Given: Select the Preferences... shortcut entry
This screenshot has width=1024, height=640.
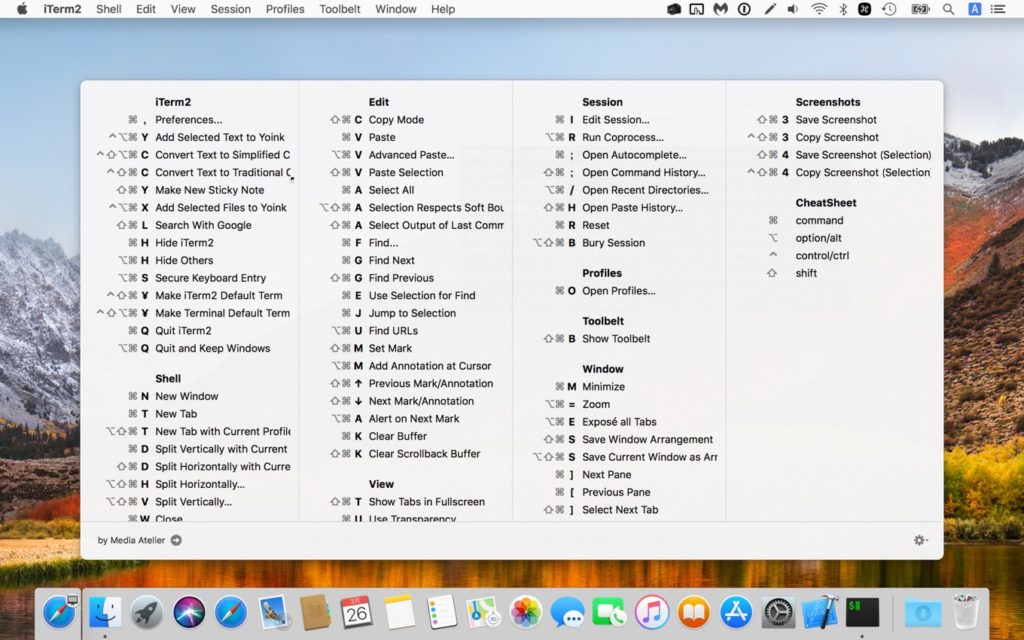Looking at the screenshot, I should (188, 120).
